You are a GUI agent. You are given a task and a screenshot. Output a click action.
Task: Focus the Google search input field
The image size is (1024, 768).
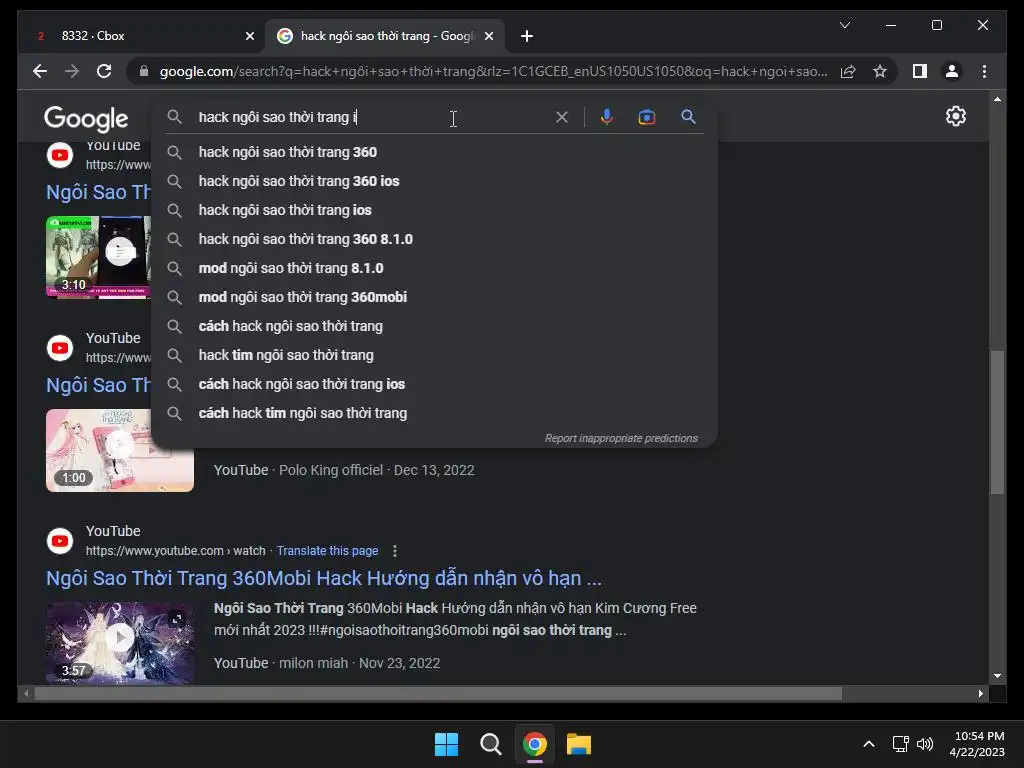(372, 117)
